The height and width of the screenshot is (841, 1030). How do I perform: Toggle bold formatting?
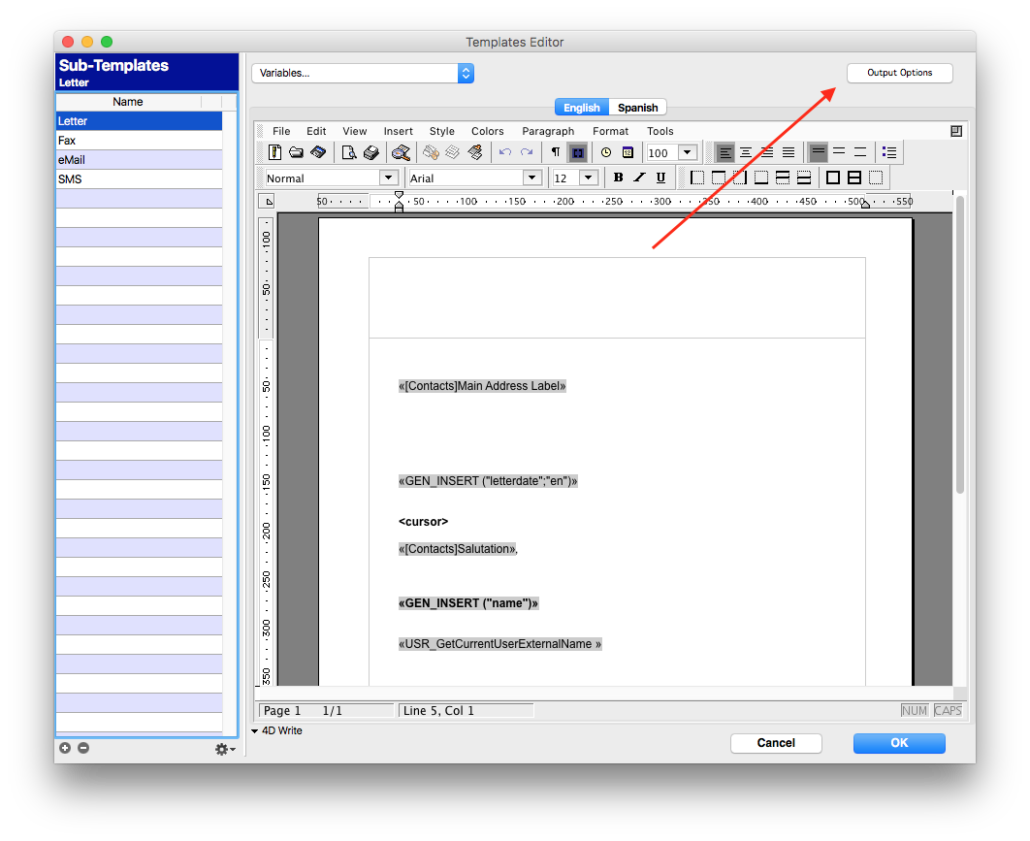pos(617,178)
